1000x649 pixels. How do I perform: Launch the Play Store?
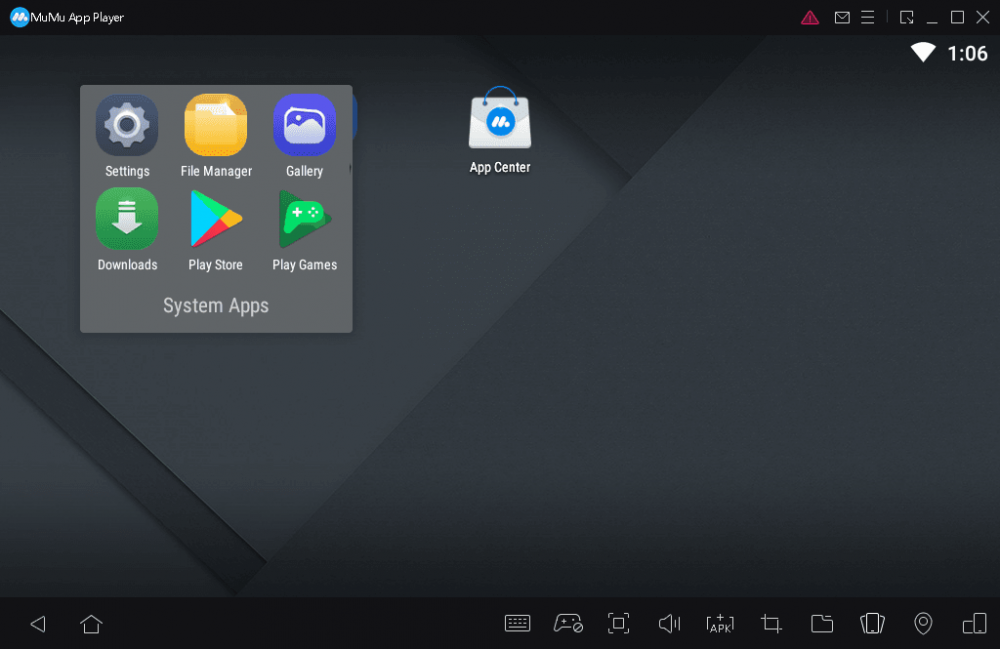[216, 219]
